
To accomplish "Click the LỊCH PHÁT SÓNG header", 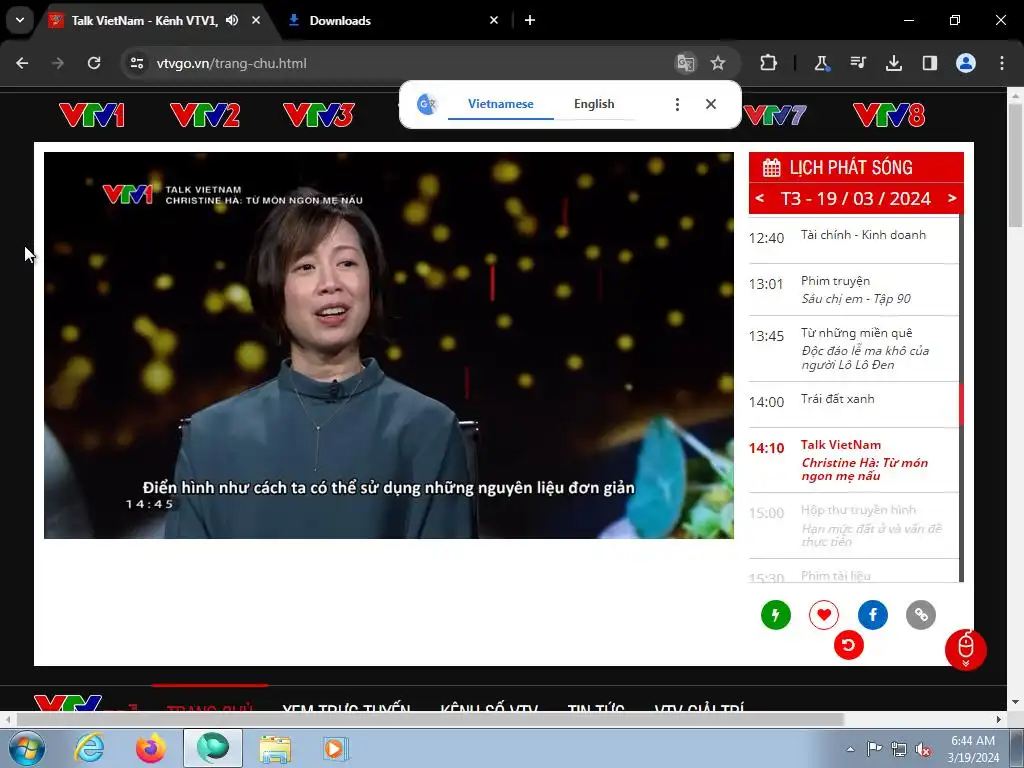I will point(856,167).
